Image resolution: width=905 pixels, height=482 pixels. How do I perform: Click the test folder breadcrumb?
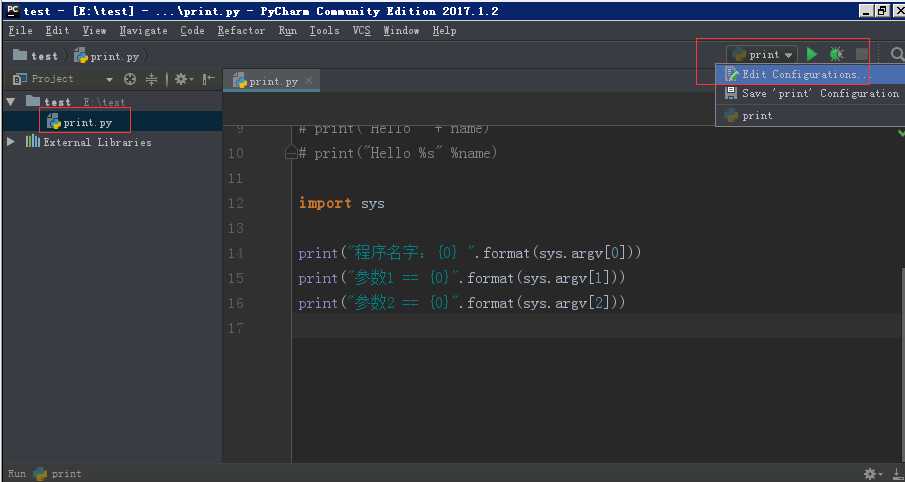pos(36,55)
